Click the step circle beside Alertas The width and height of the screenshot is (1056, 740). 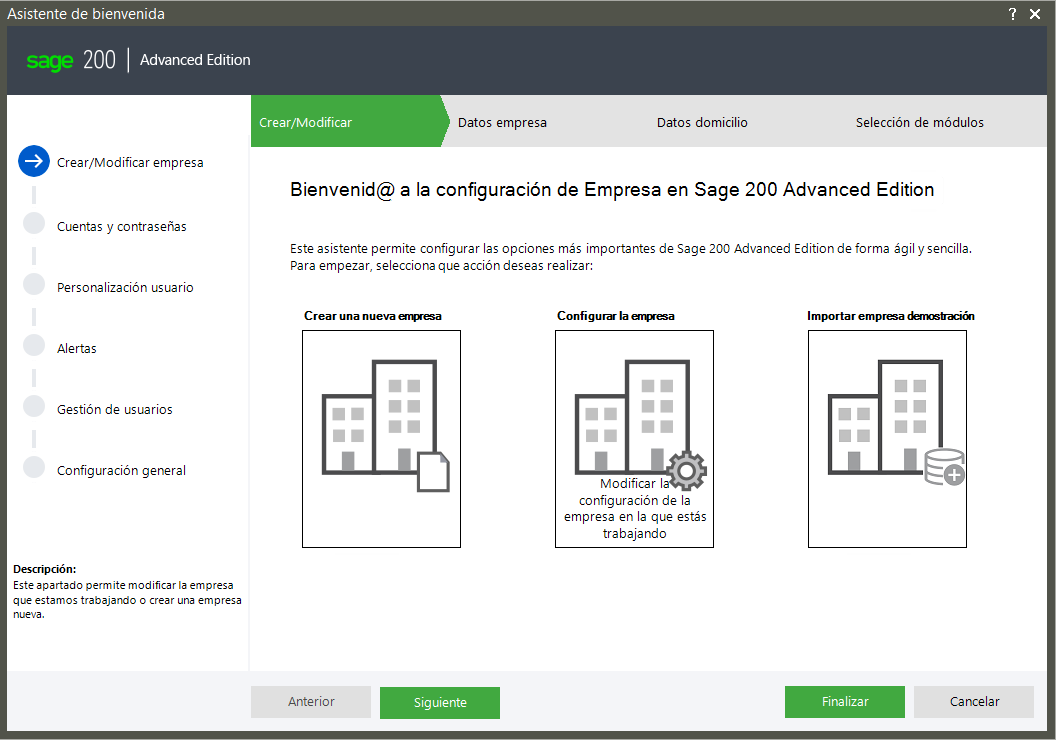coord(34,345)
